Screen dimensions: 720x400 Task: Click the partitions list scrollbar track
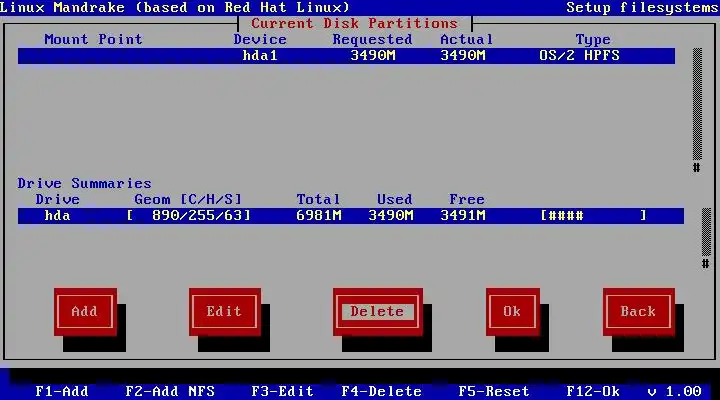[x=697, y=104]
